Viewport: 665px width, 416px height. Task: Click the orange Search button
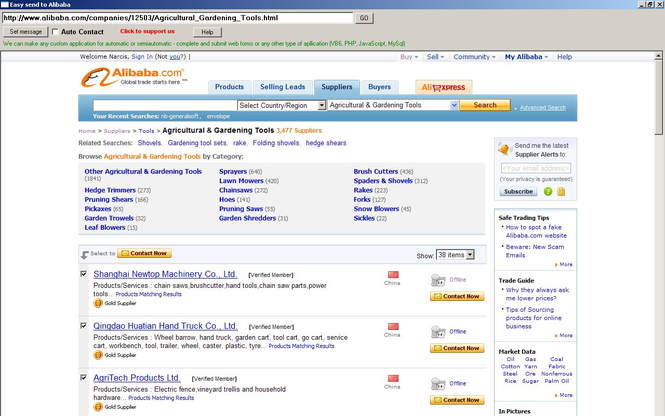(485, 105)
